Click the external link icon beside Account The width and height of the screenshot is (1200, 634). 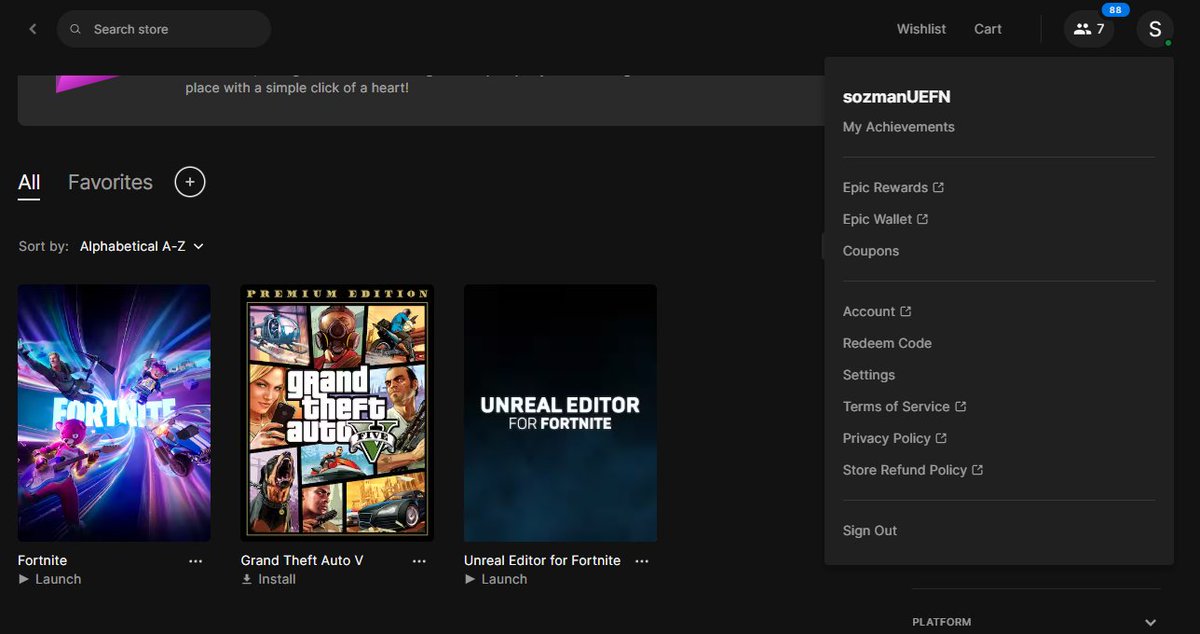pos(905,311)
